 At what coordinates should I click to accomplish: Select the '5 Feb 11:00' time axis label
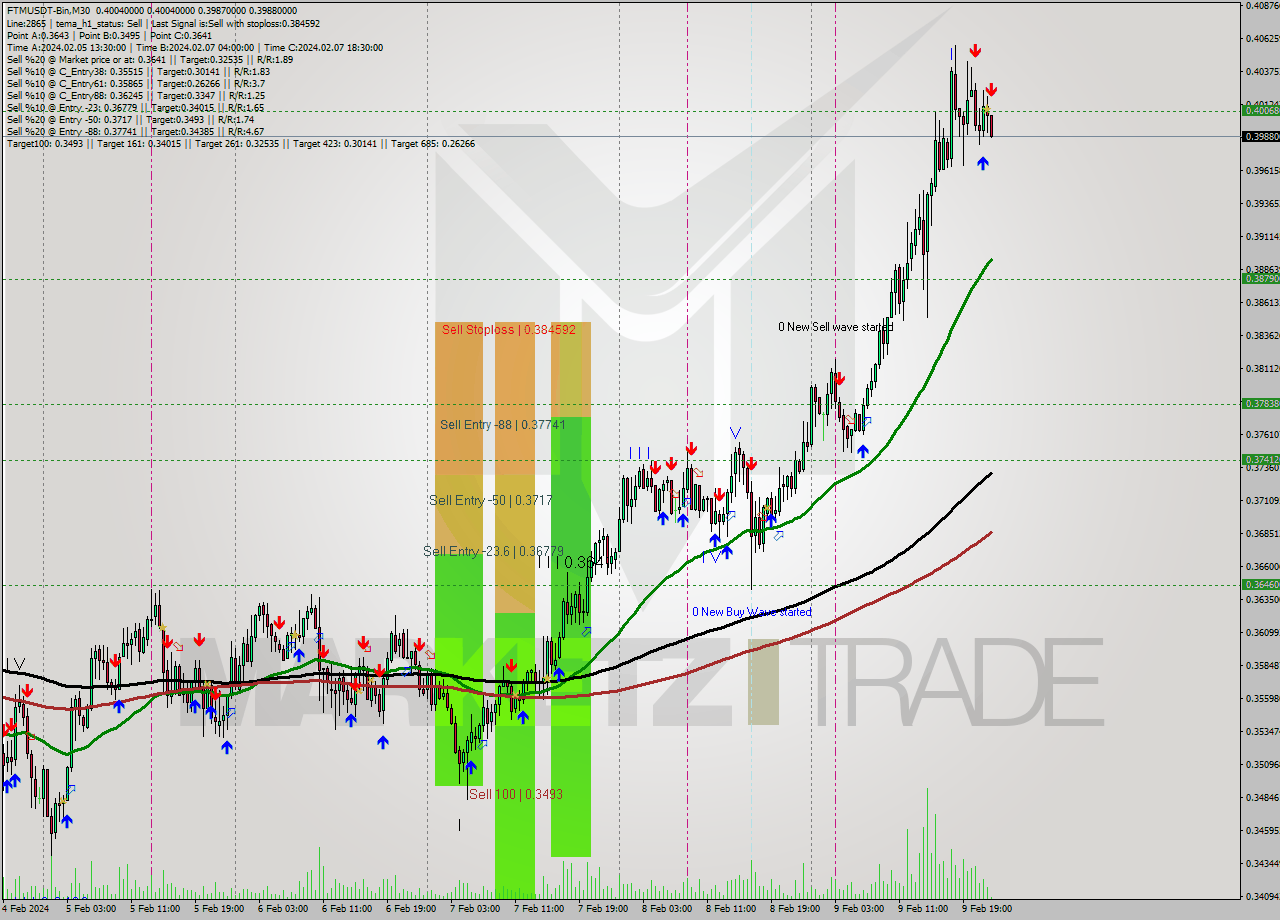click(155, 910)
